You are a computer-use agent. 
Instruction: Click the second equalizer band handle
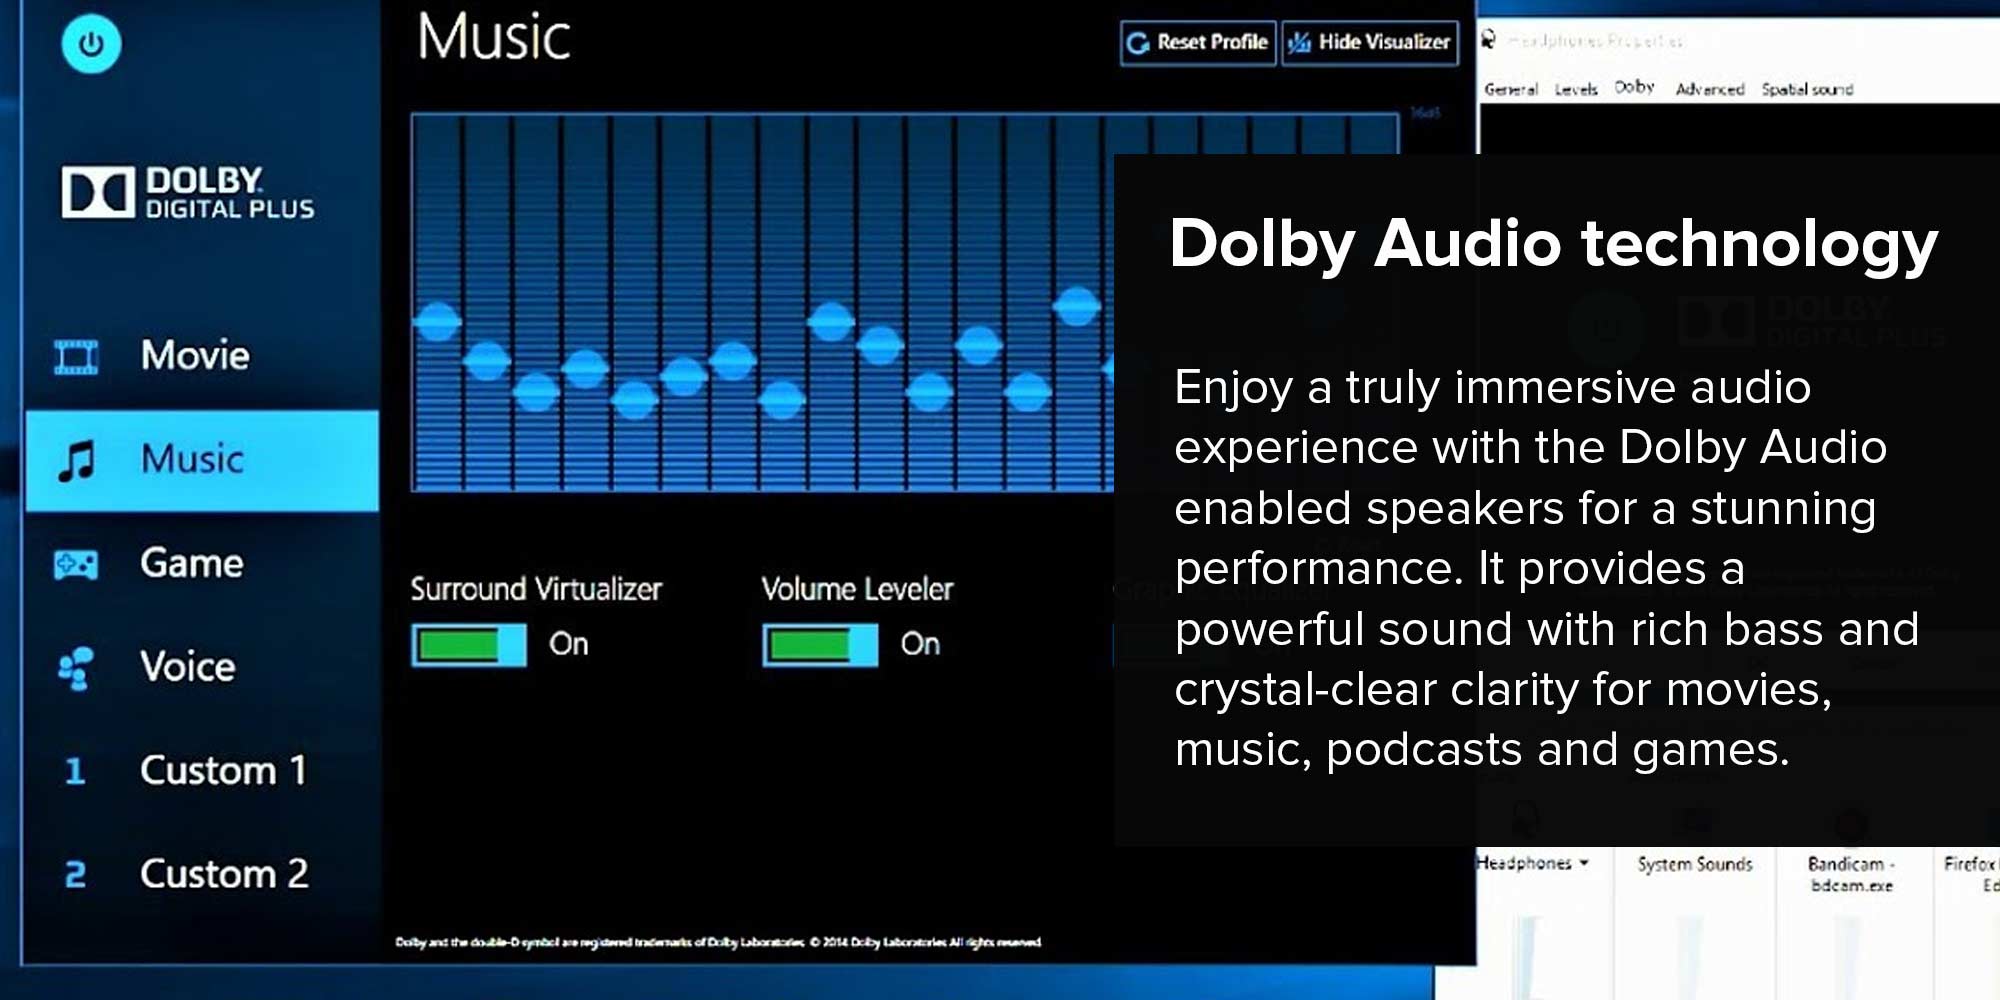[487, 360]
